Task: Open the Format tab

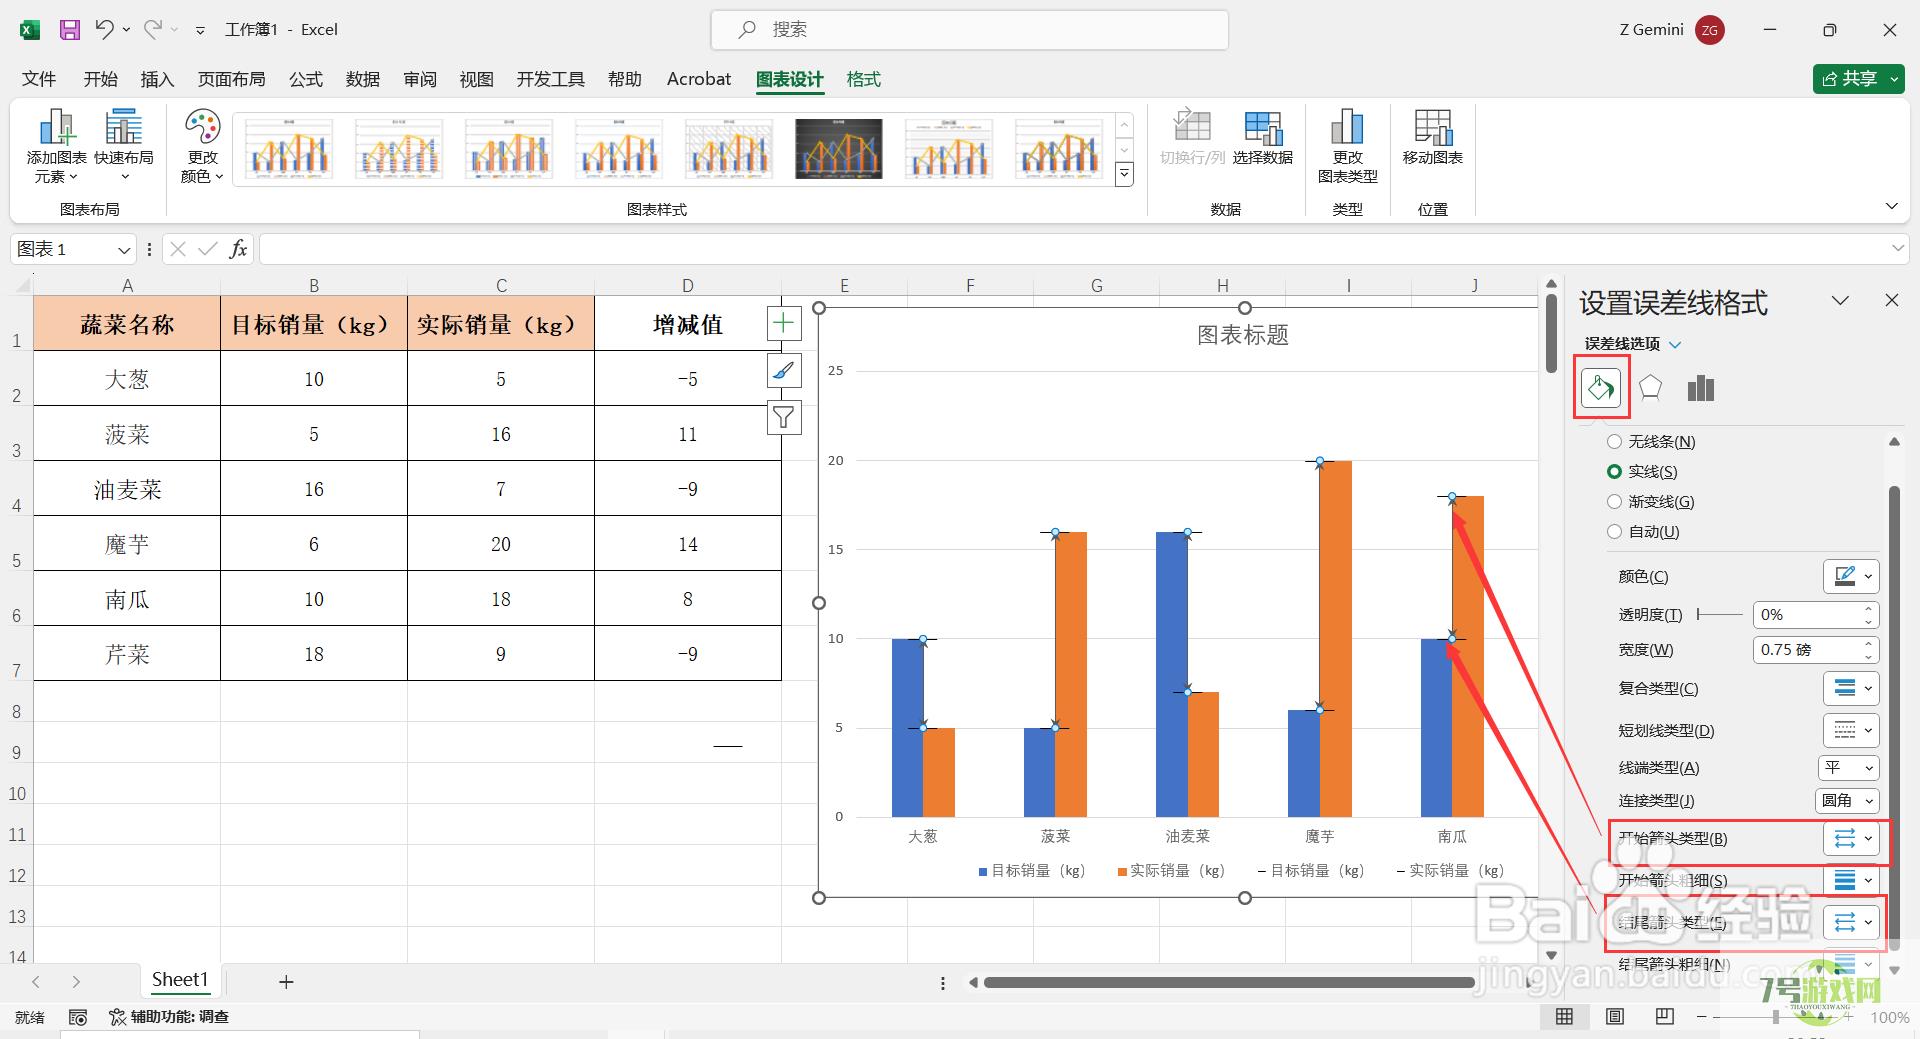Action: click(x=863, y=79)
